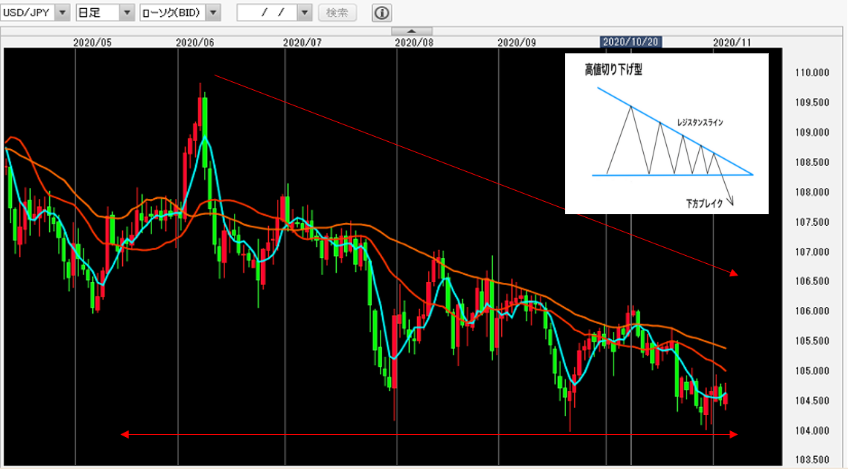Open the USD/JPY currency pair dropdown
The image size is (848, 469).
[62, 13]
